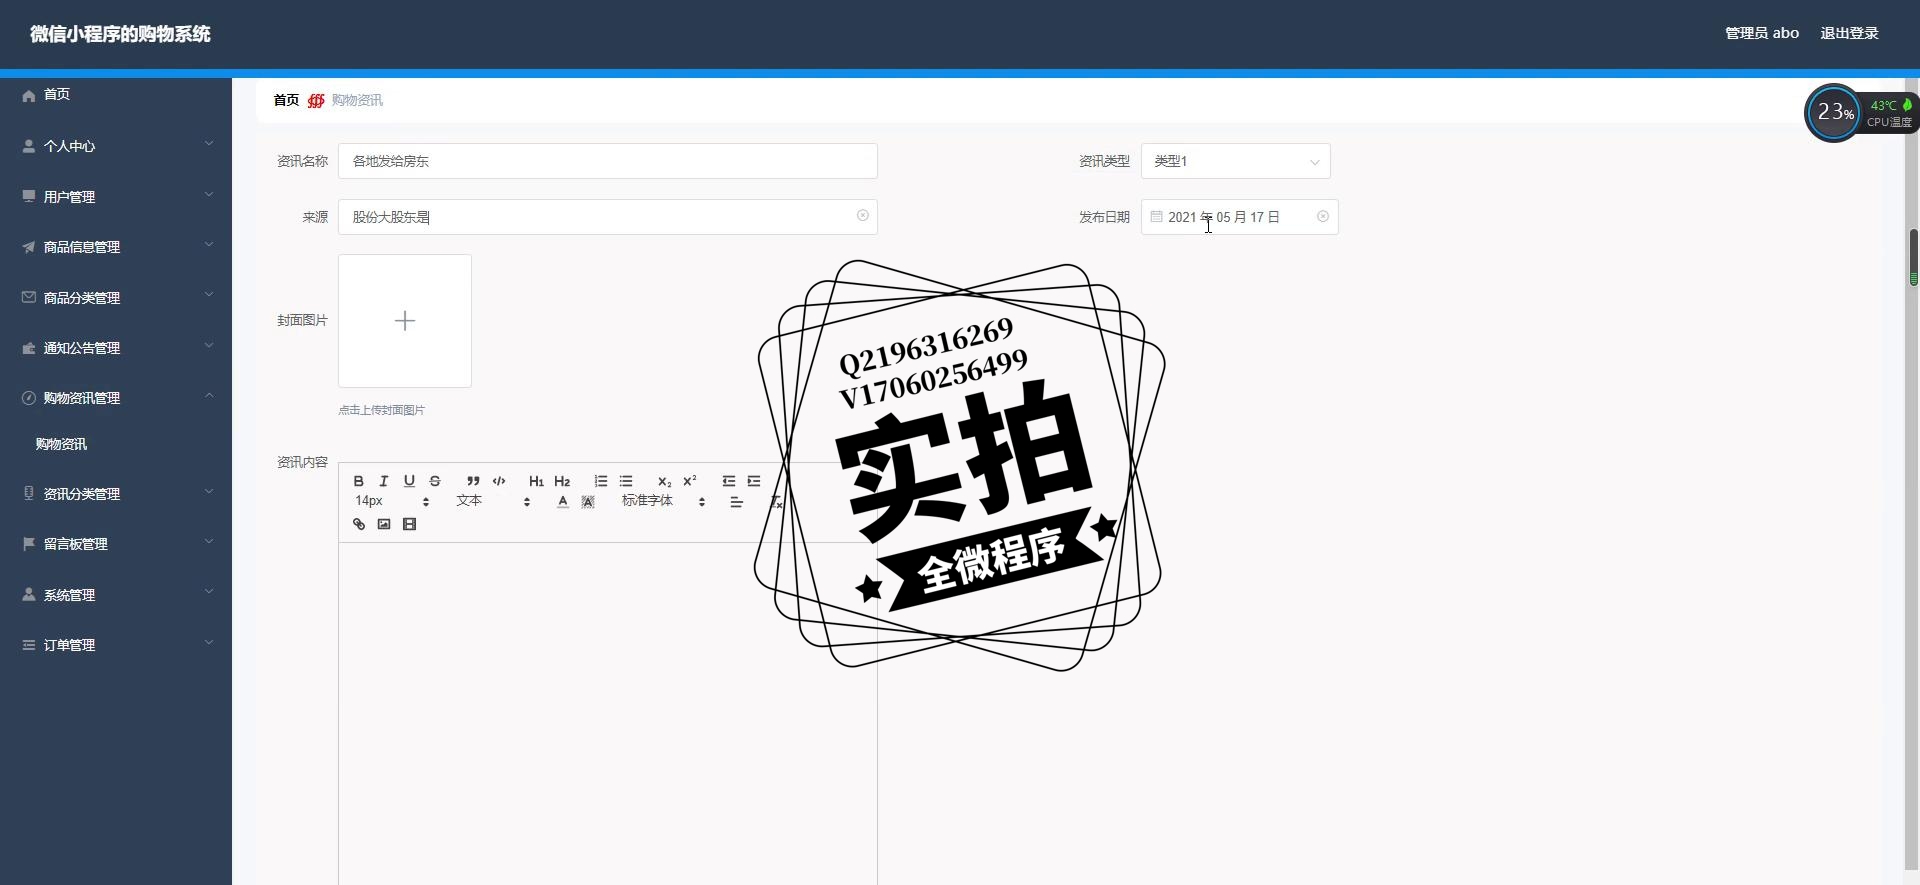Collapse the 购物资讯管理 sidebar menu
Image resolution: width=1920 pixels, height=885 pixels.
click(x=116, y=398)
